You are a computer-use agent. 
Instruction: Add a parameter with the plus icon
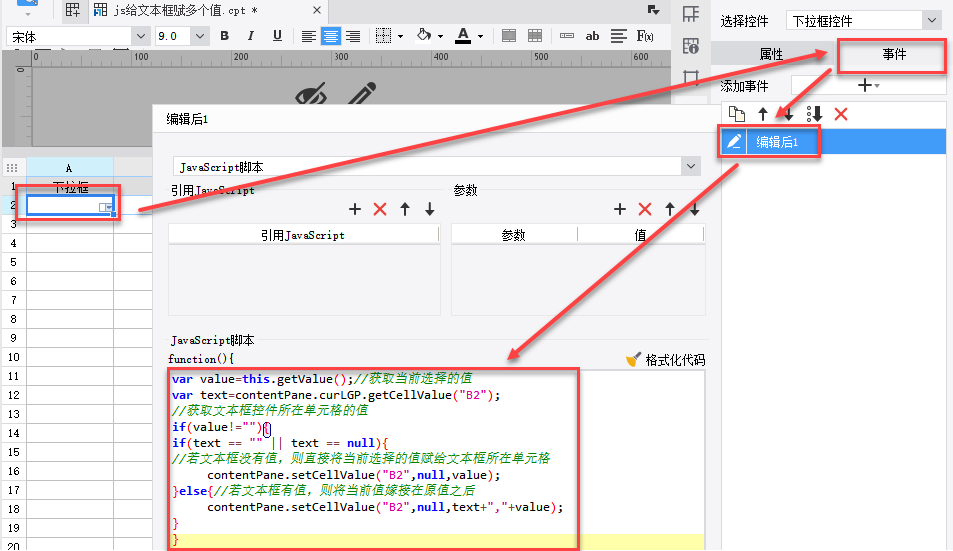coord(620,210)
